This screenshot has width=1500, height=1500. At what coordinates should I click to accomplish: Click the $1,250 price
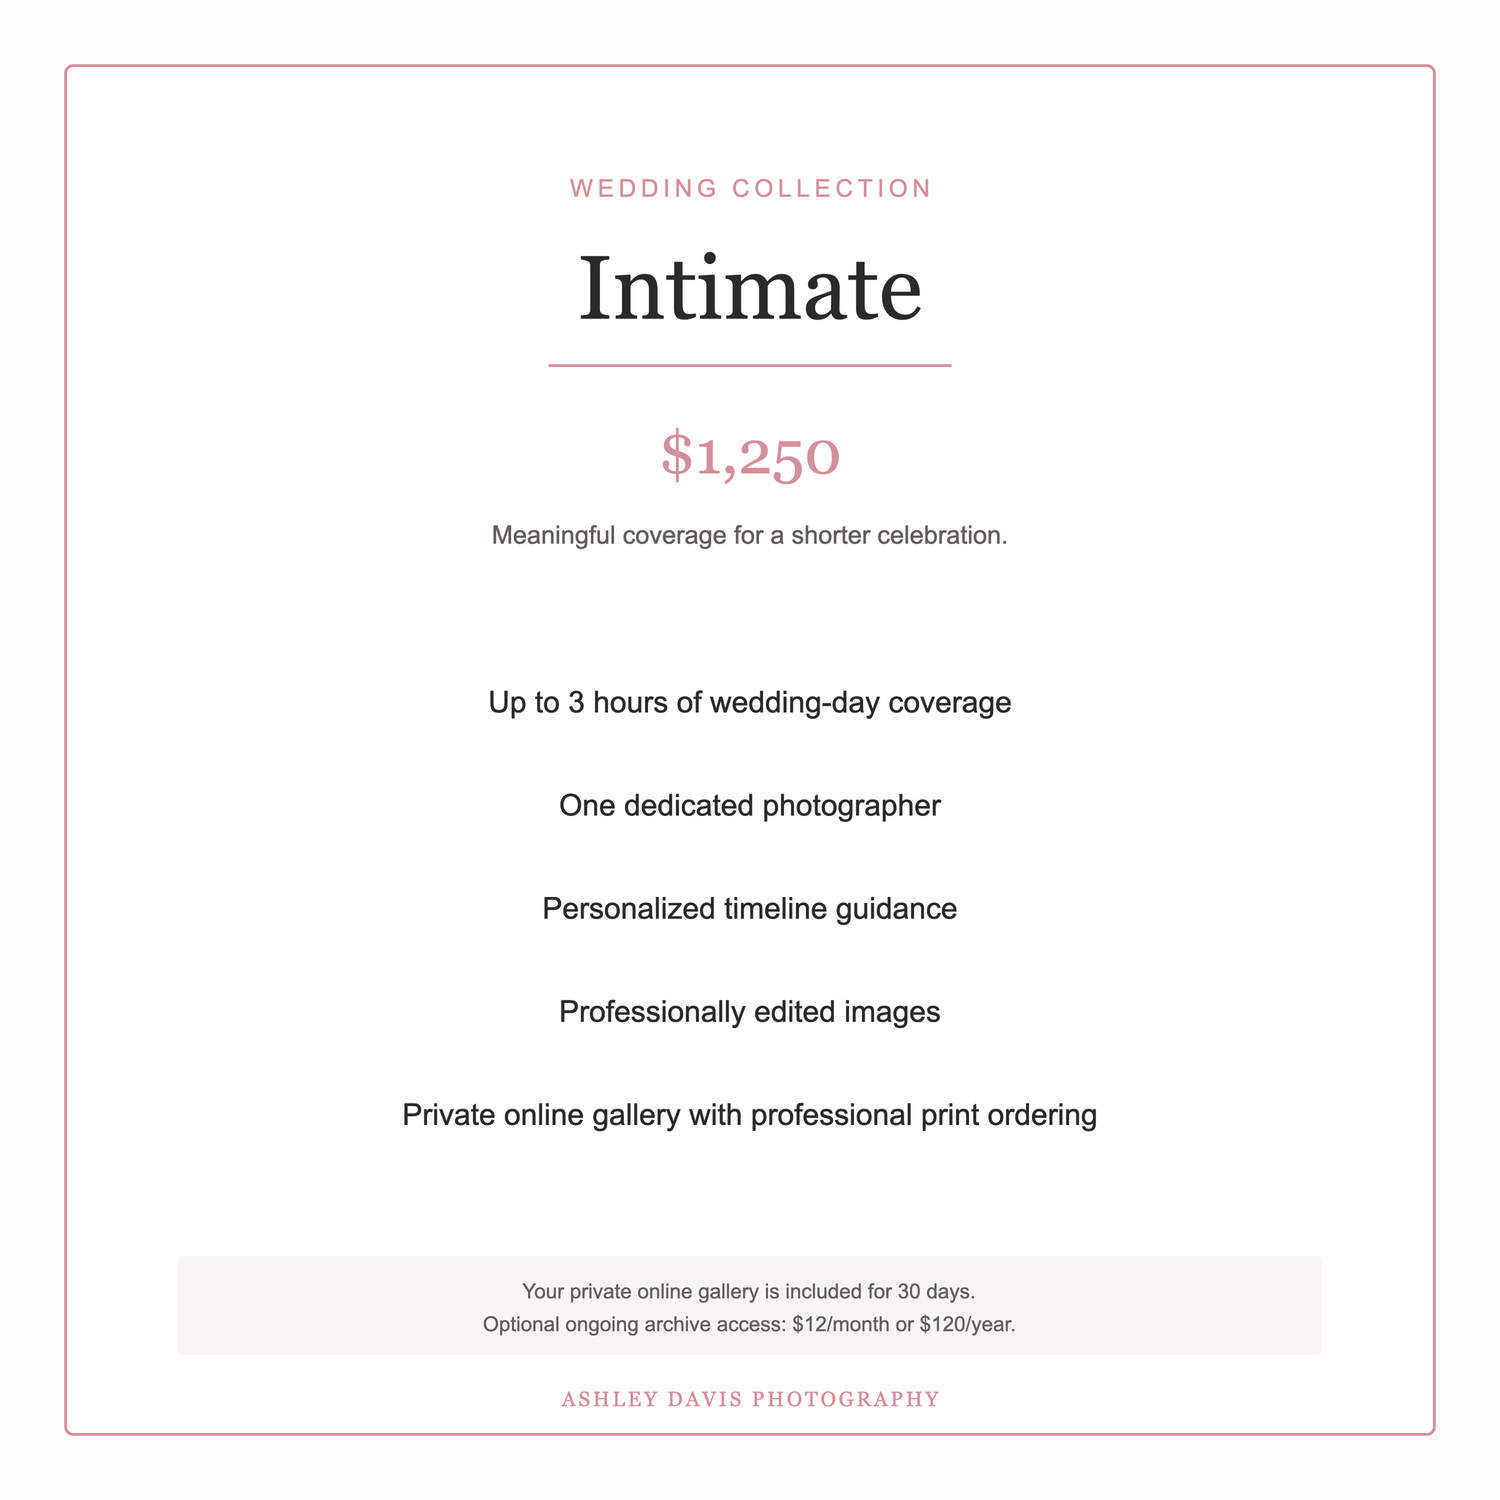tap(750, 455)
